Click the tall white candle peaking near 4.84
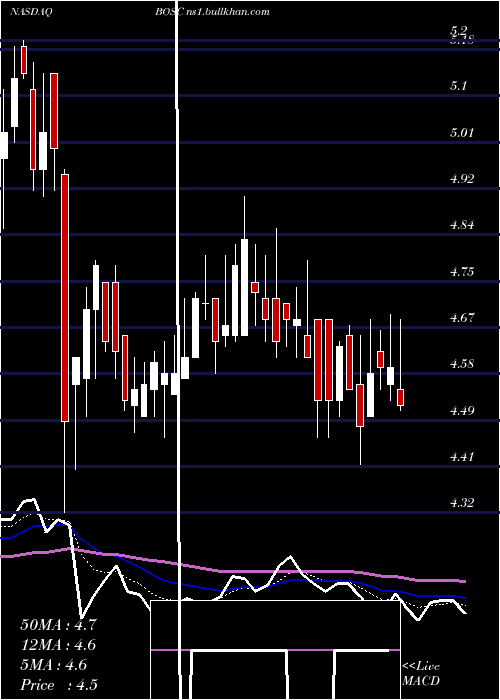This screenshot has width=500, height=700. tap(244, 287)
